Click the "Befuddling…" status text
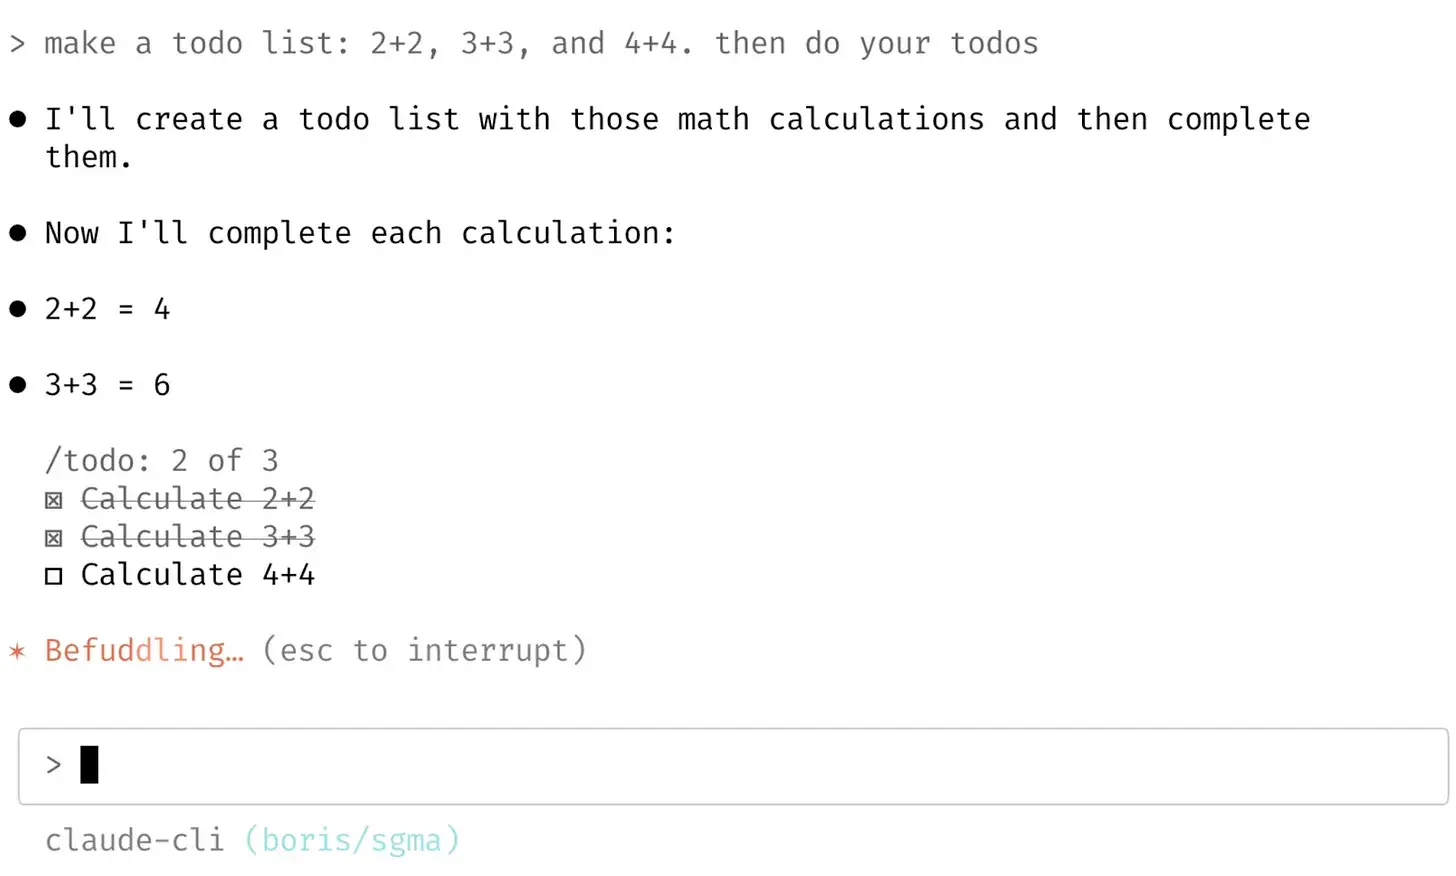The width and height of the screenshot is (1456, 876). pyautogui.click(x=144, y=651)
